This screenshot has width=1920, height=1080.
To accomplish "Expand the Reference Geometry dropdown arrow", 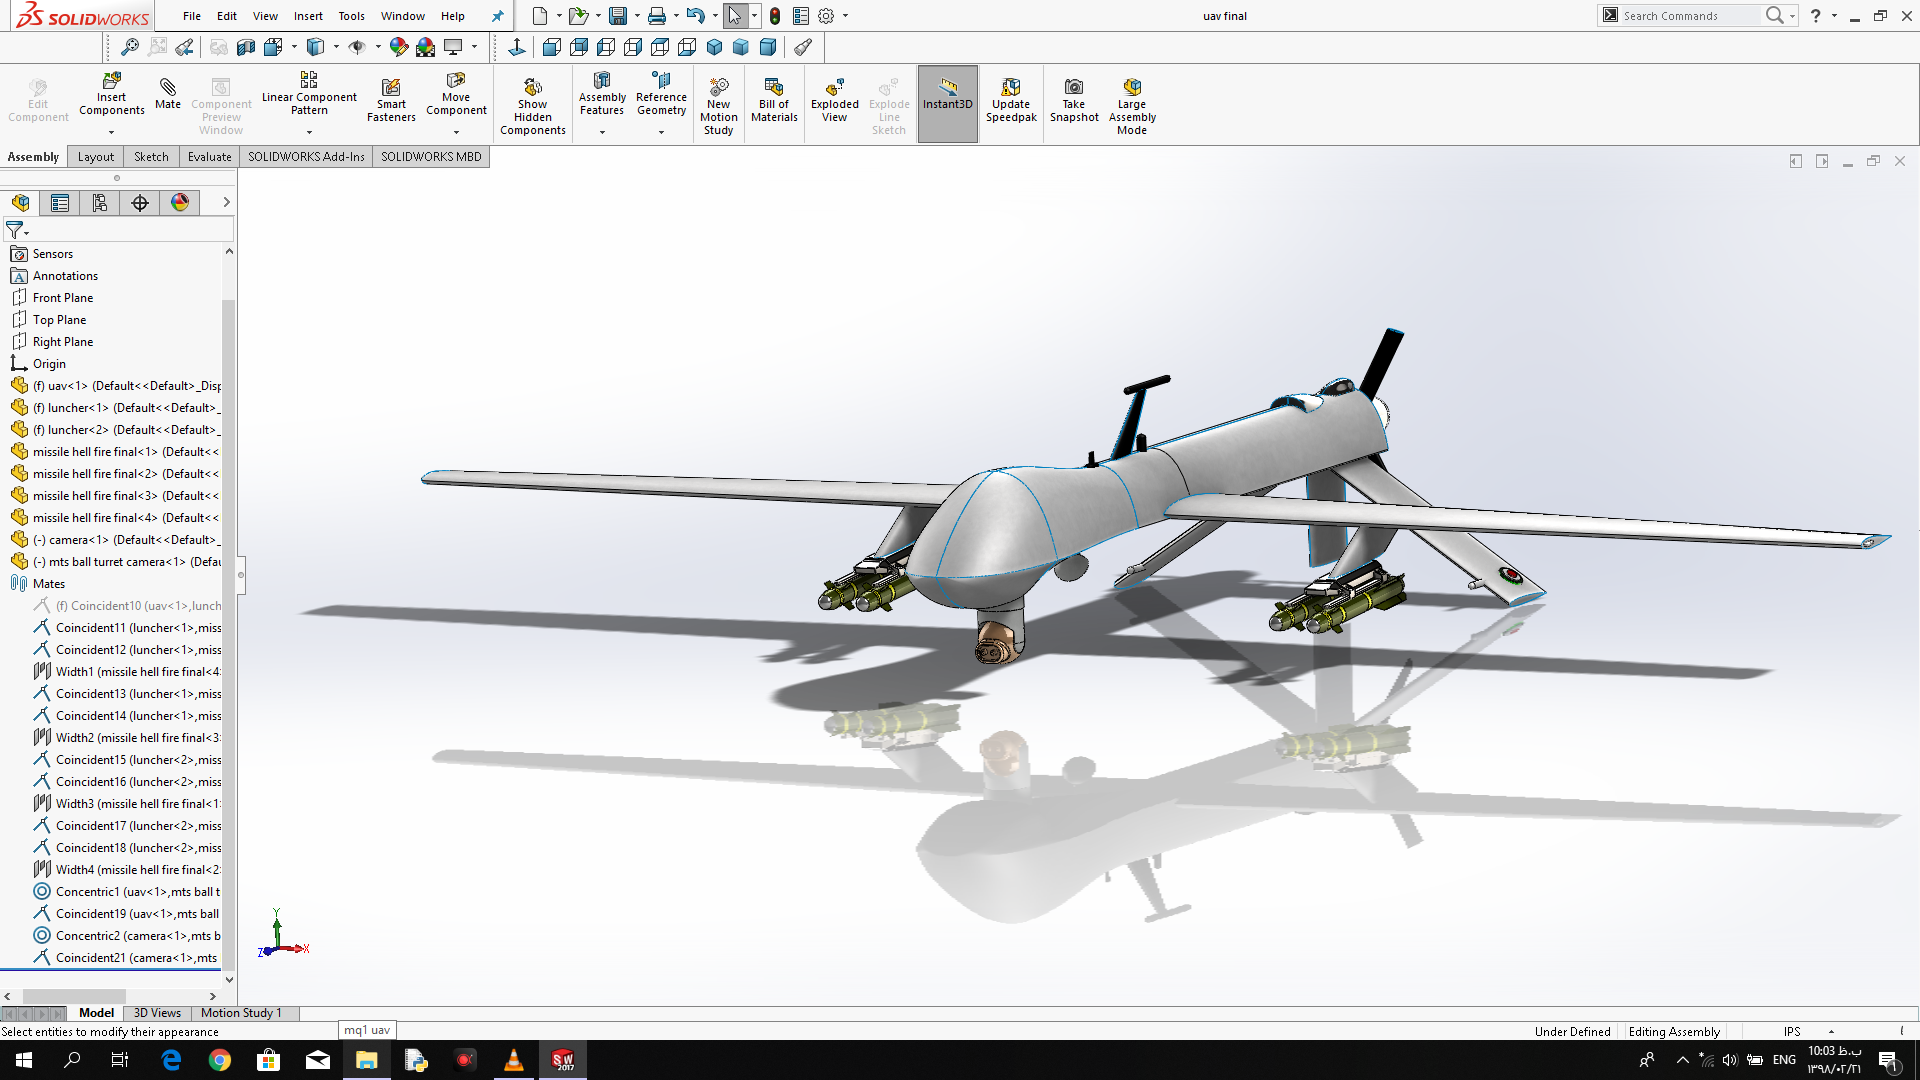I will (661, 132).
